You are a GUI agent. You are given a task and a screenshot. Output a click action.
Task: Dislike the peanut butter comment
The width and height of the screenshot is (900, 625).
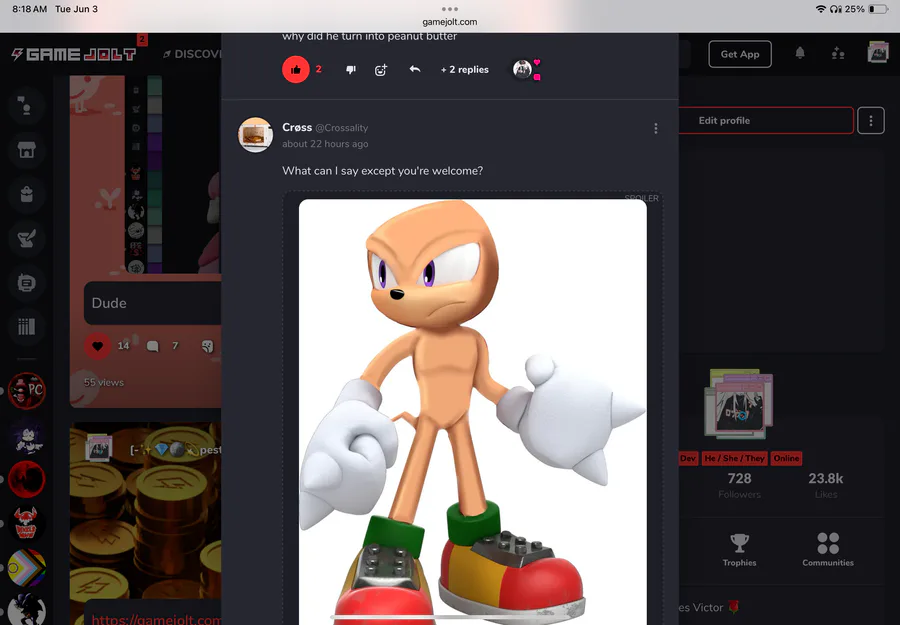click(351, 69)
